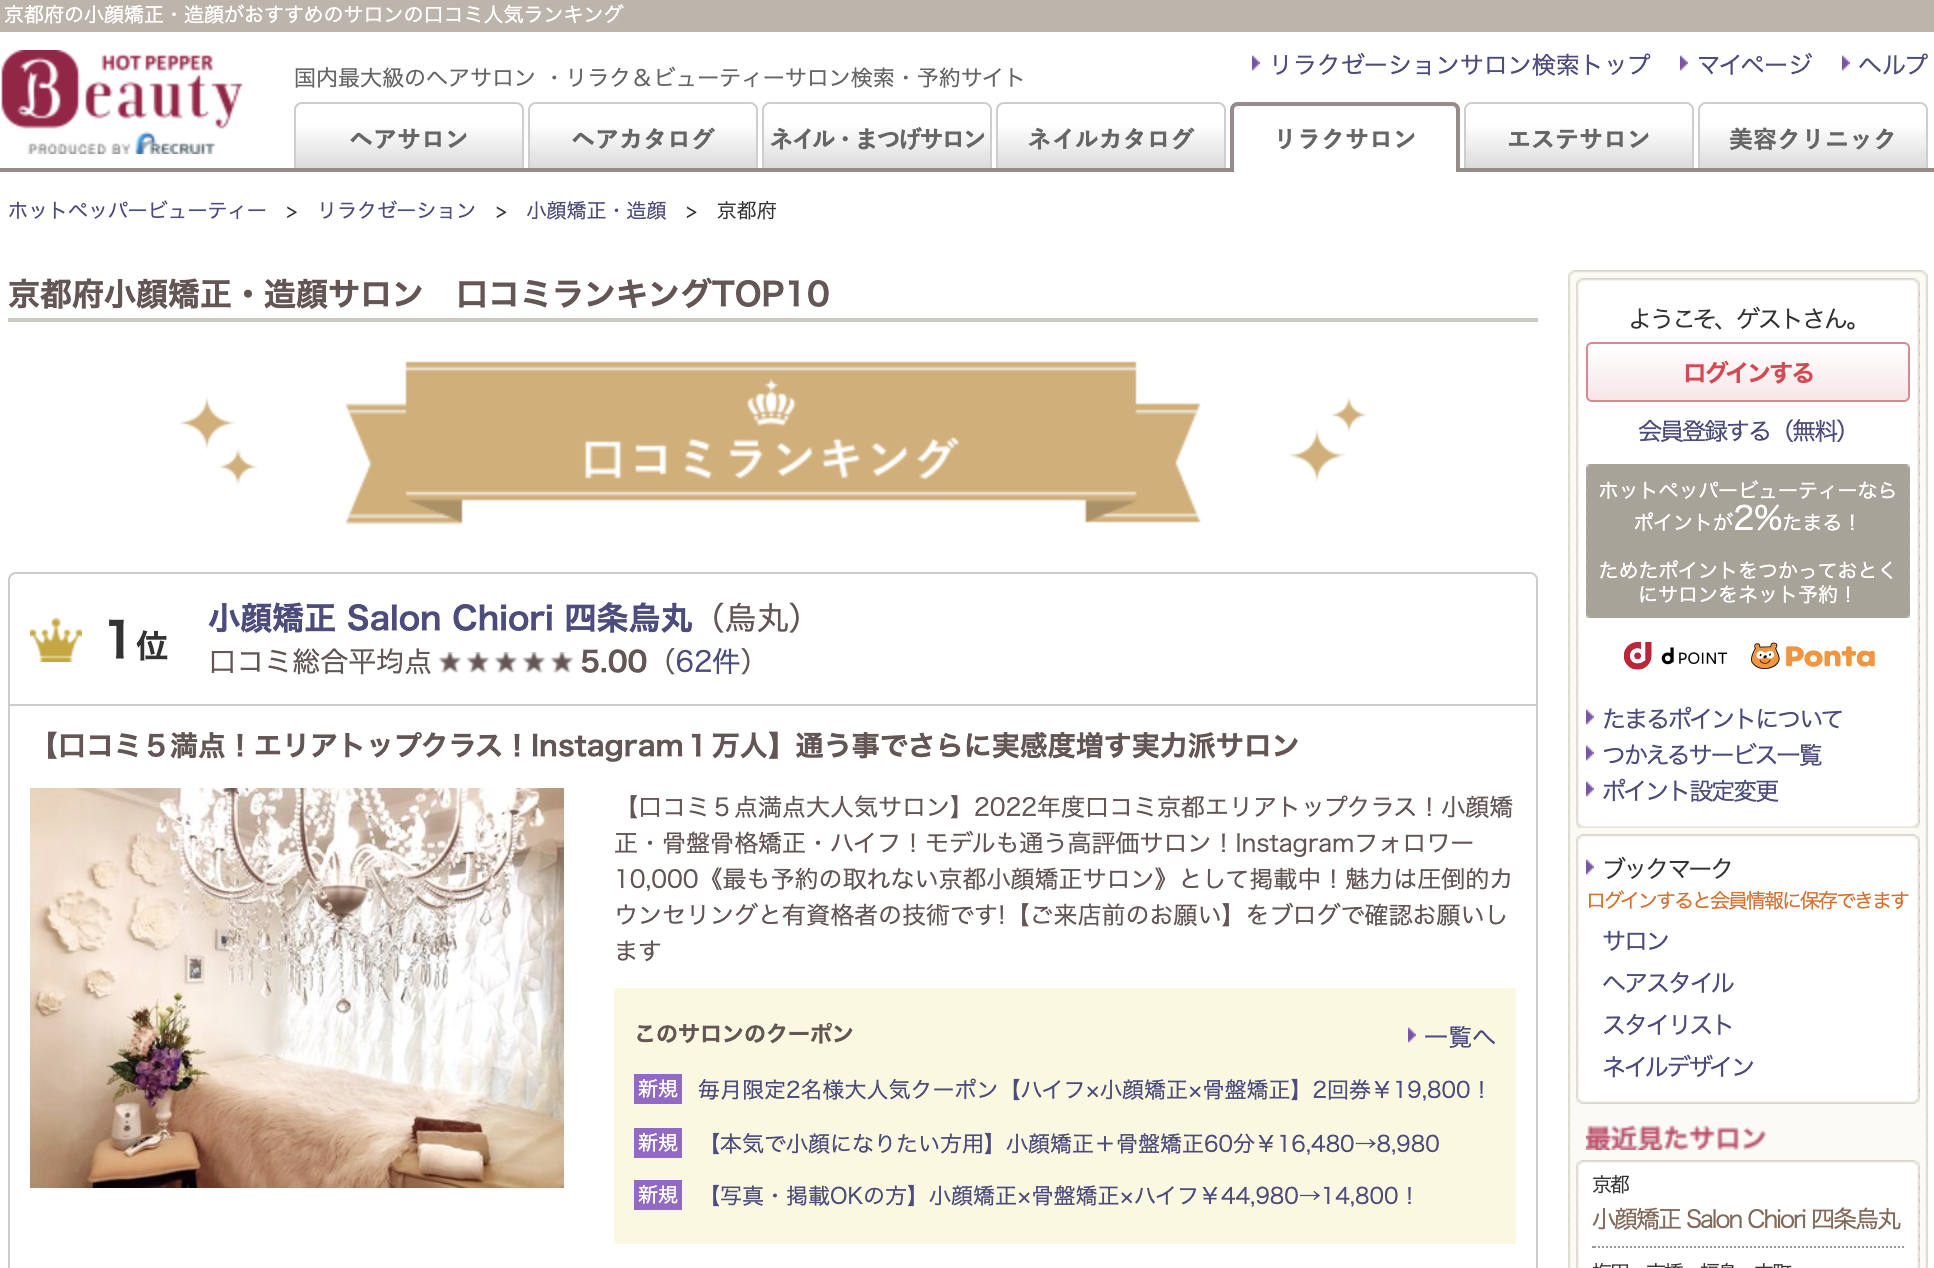This screenshot has width=1934, height=1268.
Task: Click second 新規 coupon badge
Action: (x=657, y=1143)
